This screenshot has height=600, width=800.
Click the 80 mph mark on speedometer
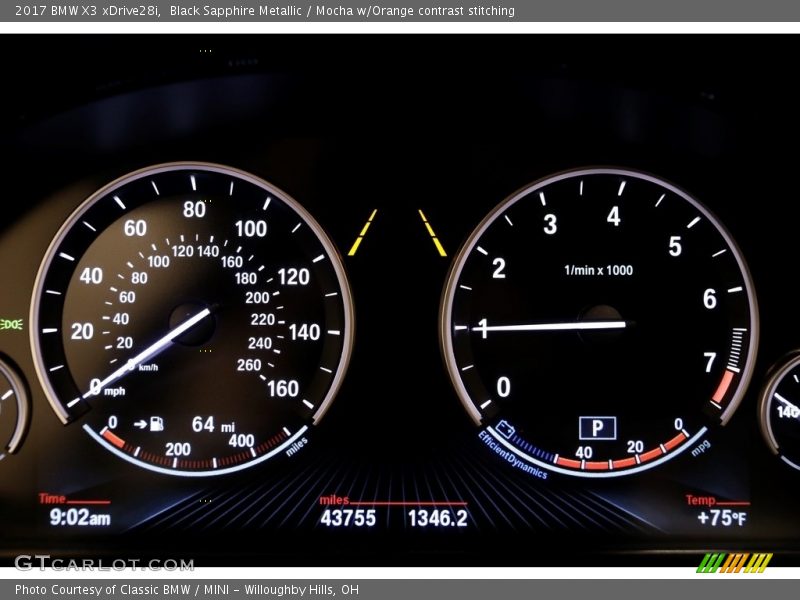(194, 210)
